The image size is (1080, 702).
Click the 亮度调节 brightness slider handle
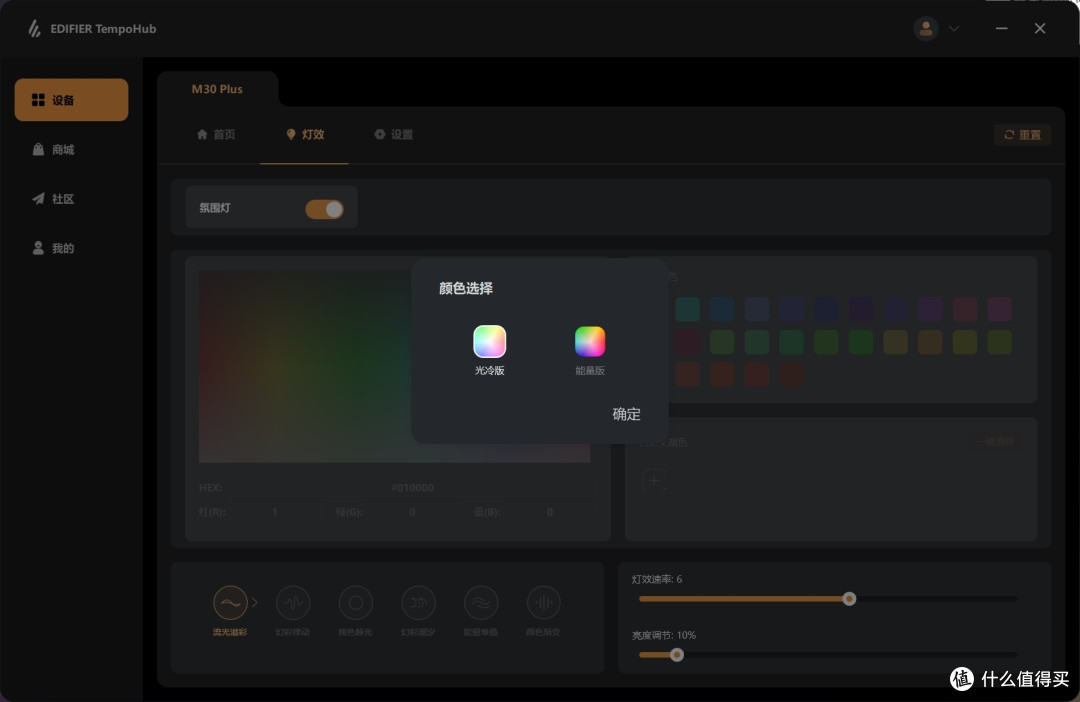coord(676,654)
